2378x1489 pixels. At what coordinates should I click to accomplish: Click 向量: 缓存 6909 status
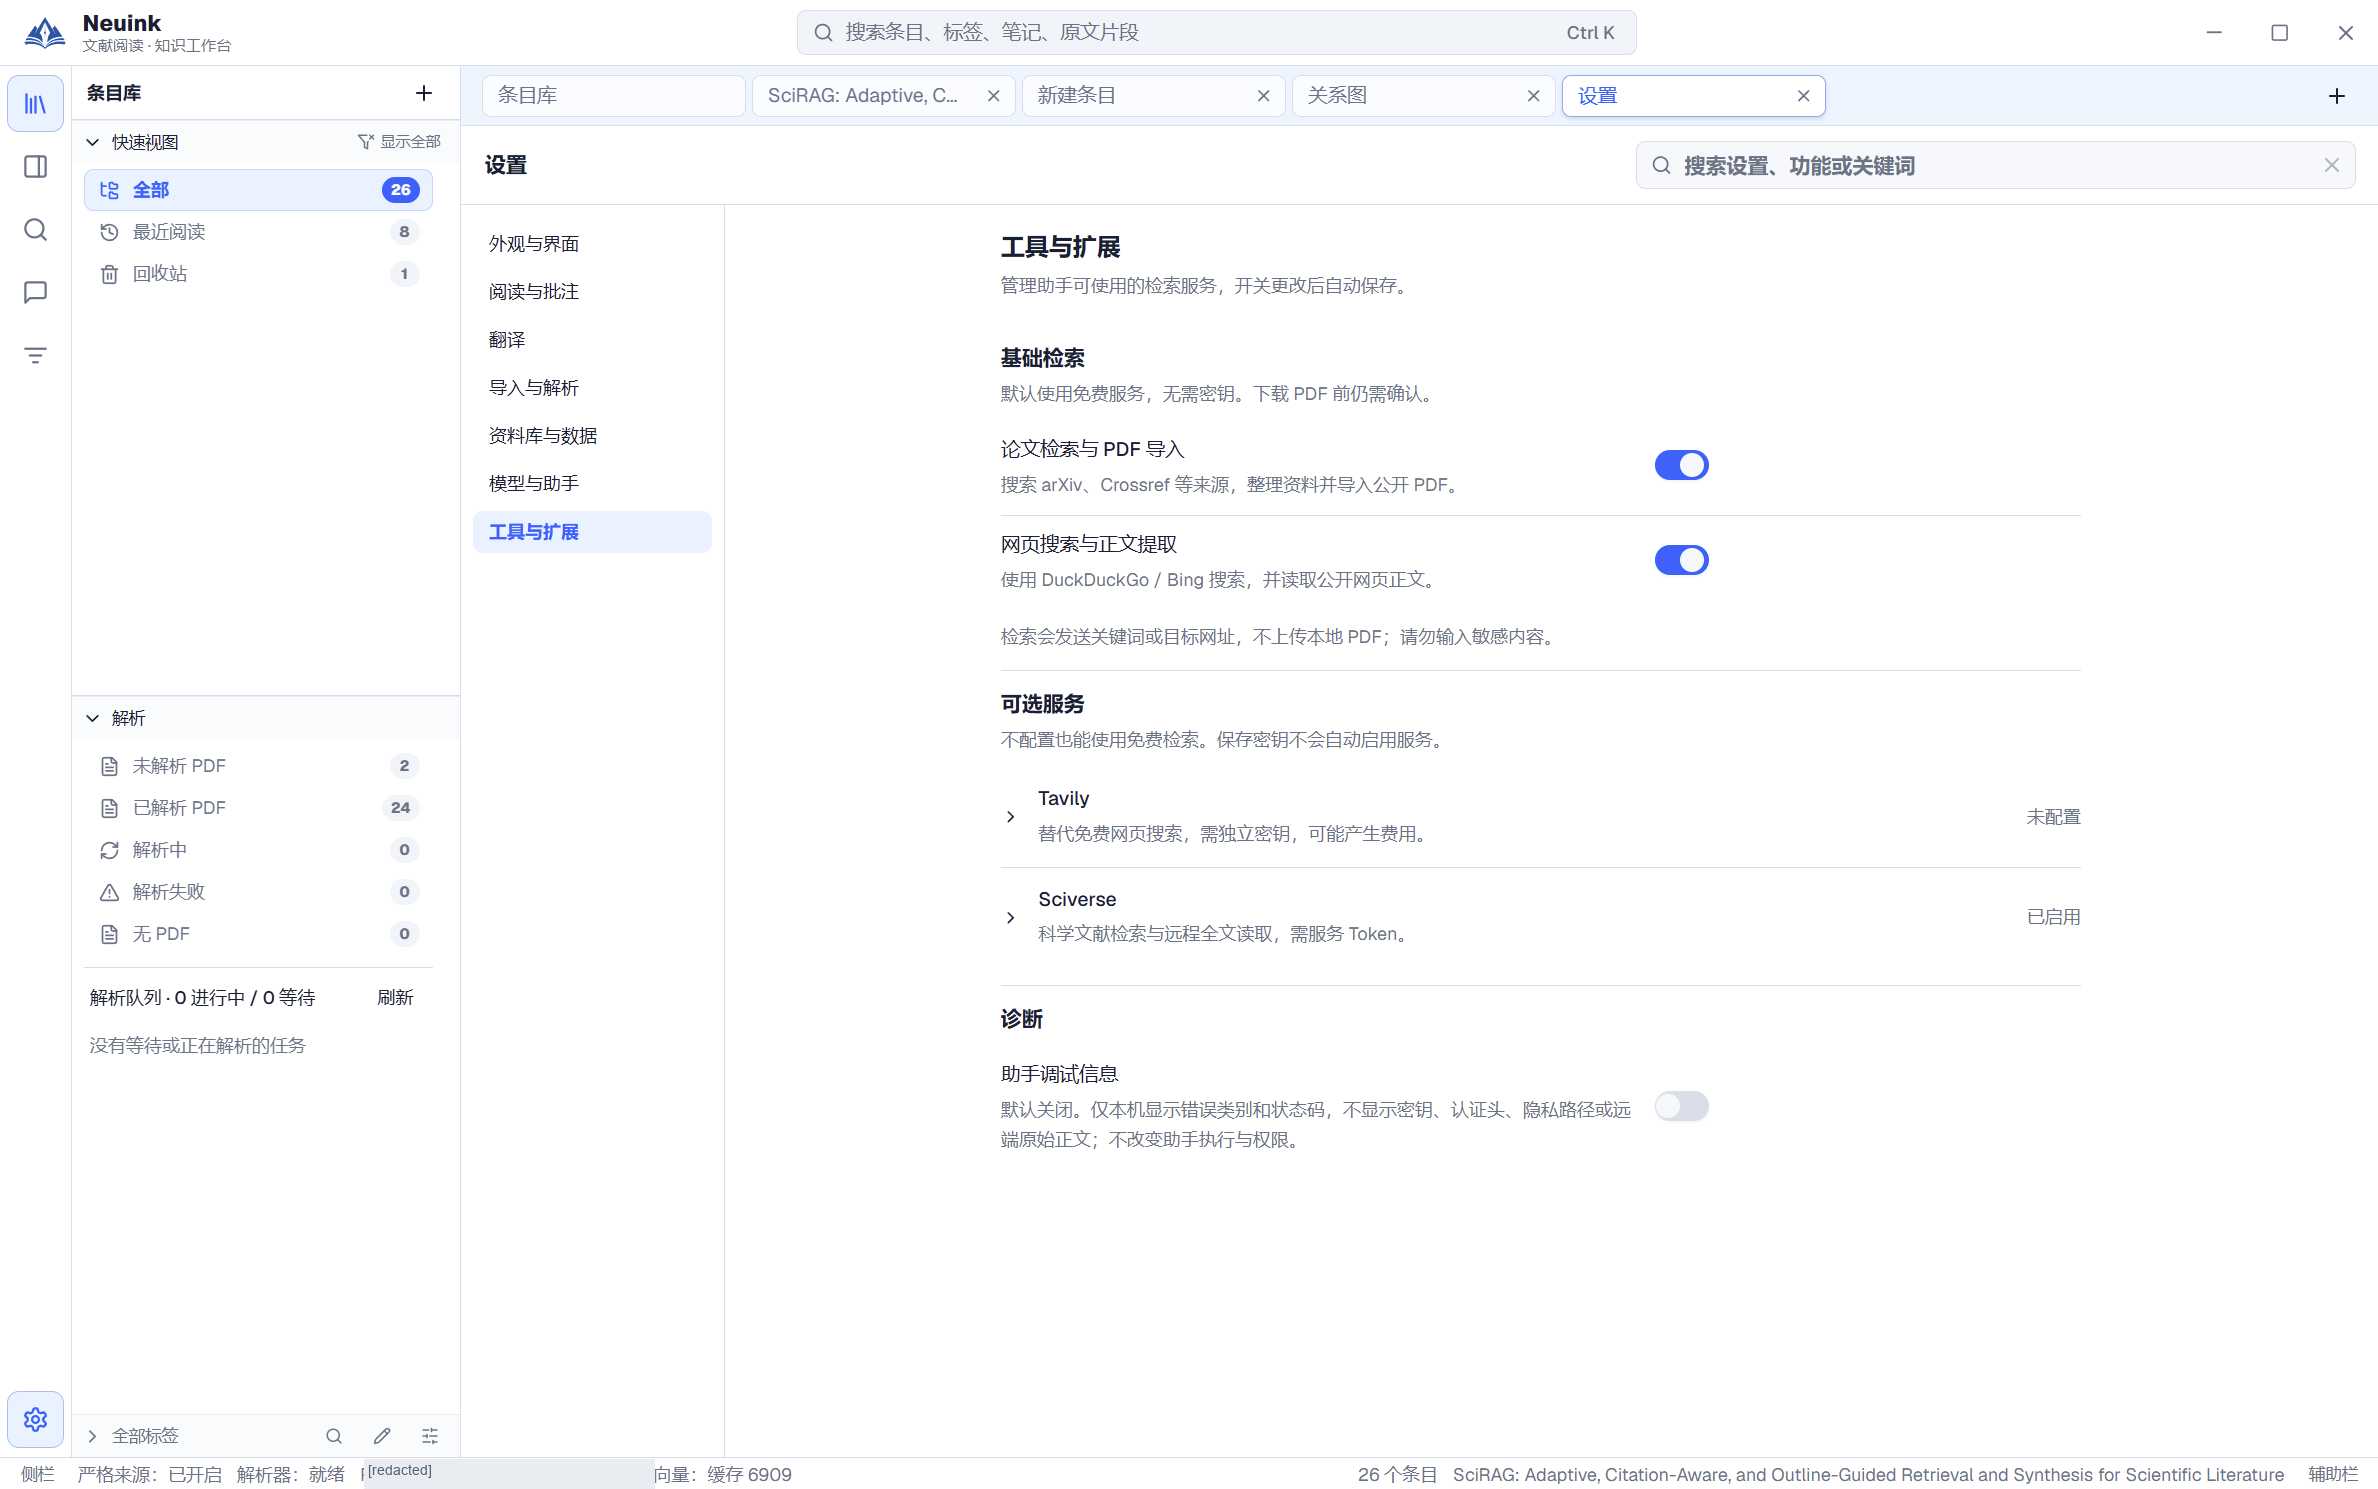point(723,1475)
